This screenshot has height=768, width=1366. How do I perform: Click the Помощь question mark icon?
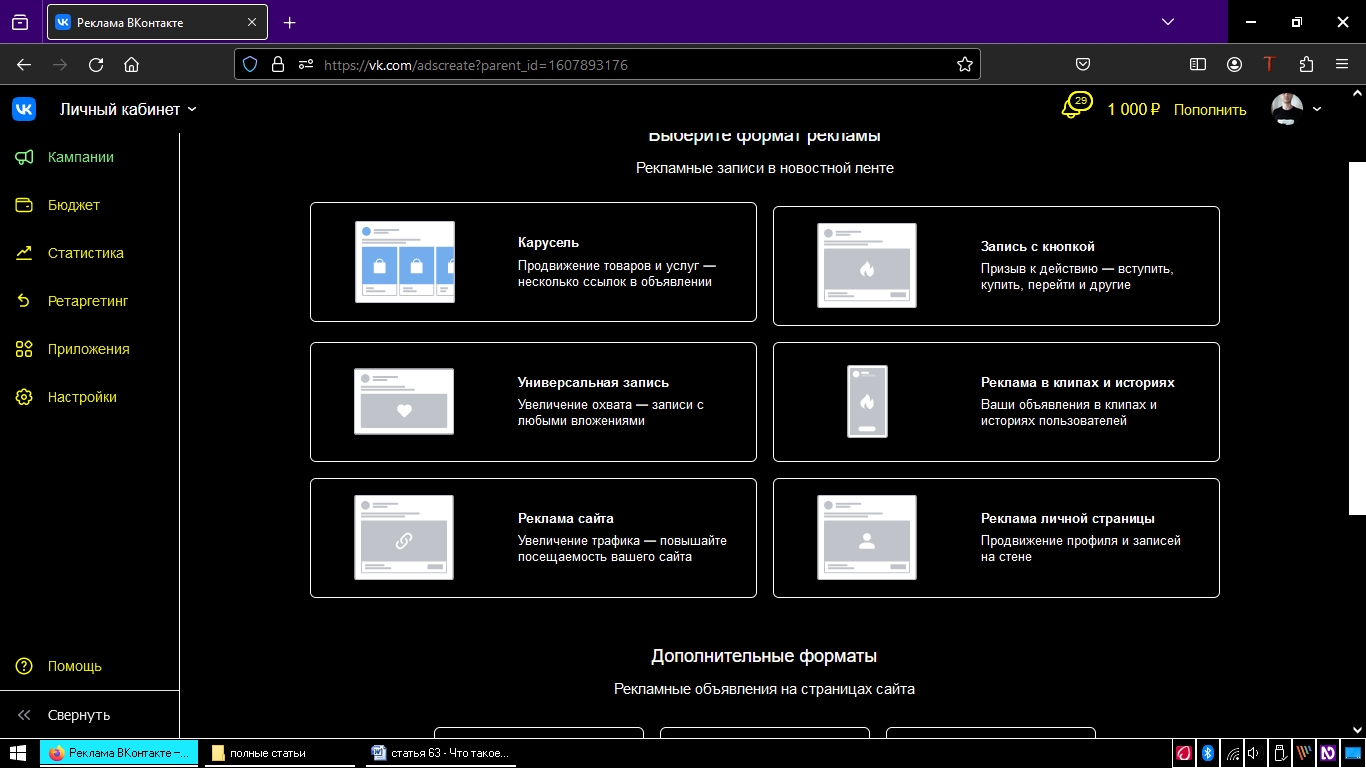(25, 666)
